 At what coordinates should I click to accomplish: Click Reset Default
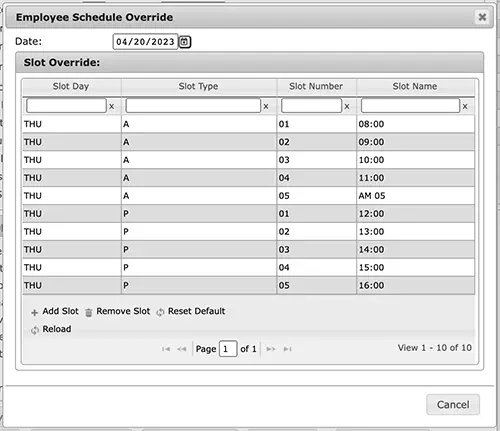click(x=191, y=311)
